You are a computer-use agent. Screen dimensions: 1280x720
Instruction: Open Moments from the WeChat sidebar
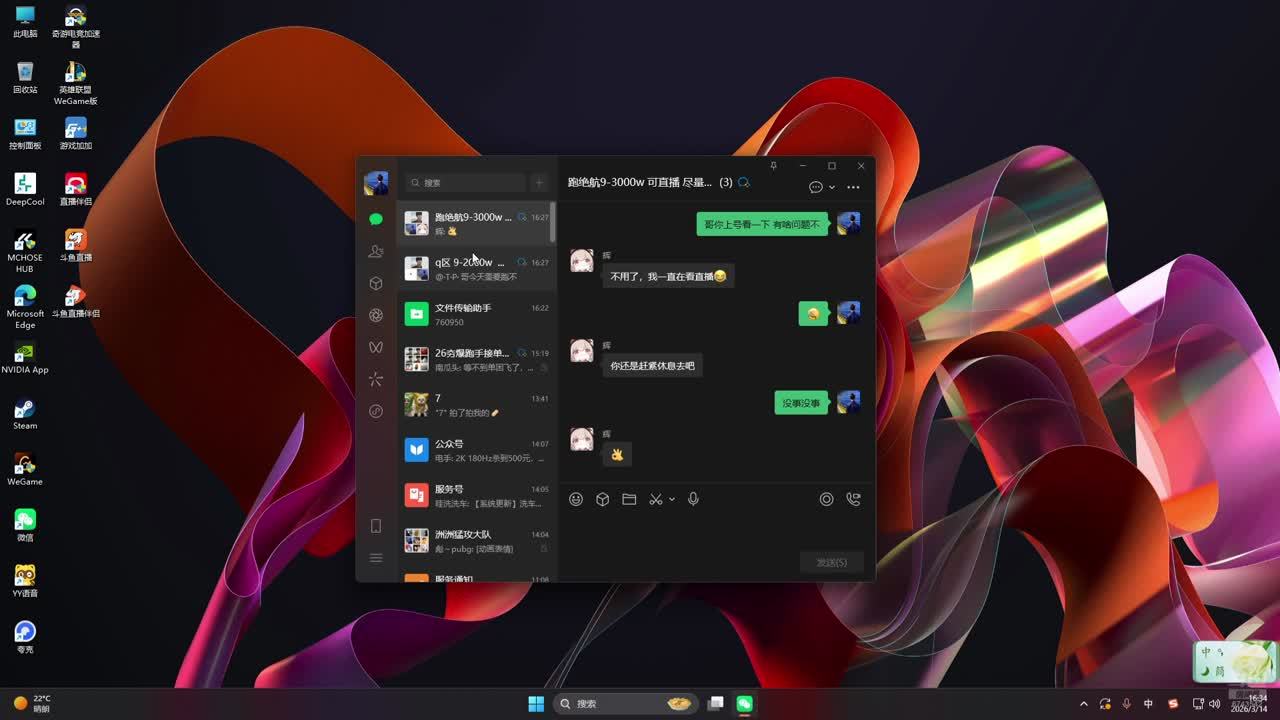click(376, 315)
